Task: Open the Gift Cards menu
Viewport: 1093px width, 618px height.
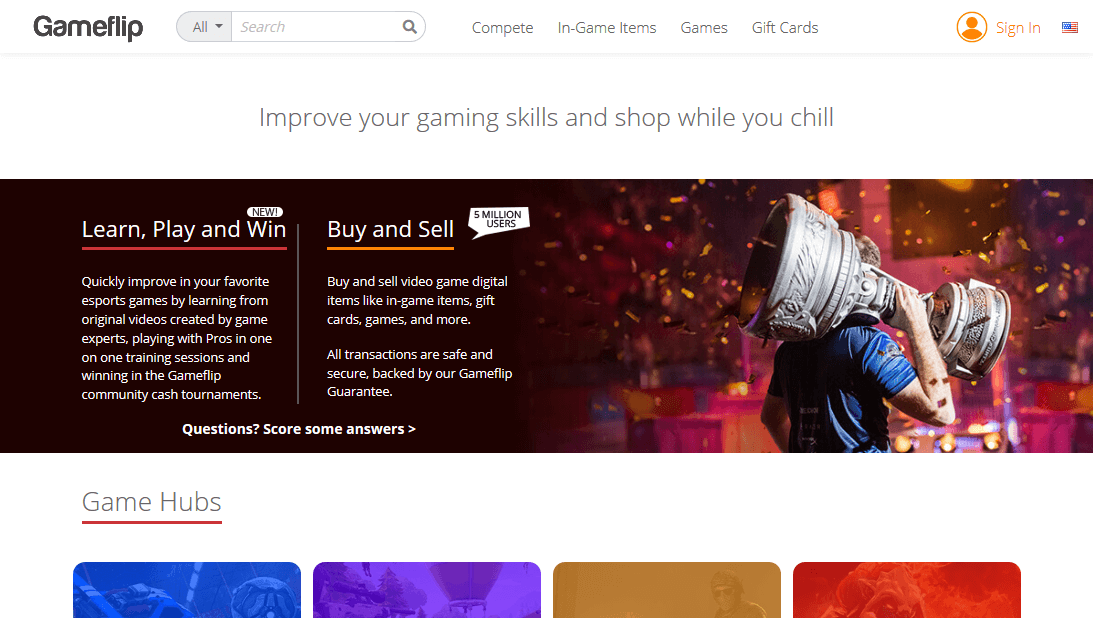Action: pyautogui.click(x=785, y=28)
